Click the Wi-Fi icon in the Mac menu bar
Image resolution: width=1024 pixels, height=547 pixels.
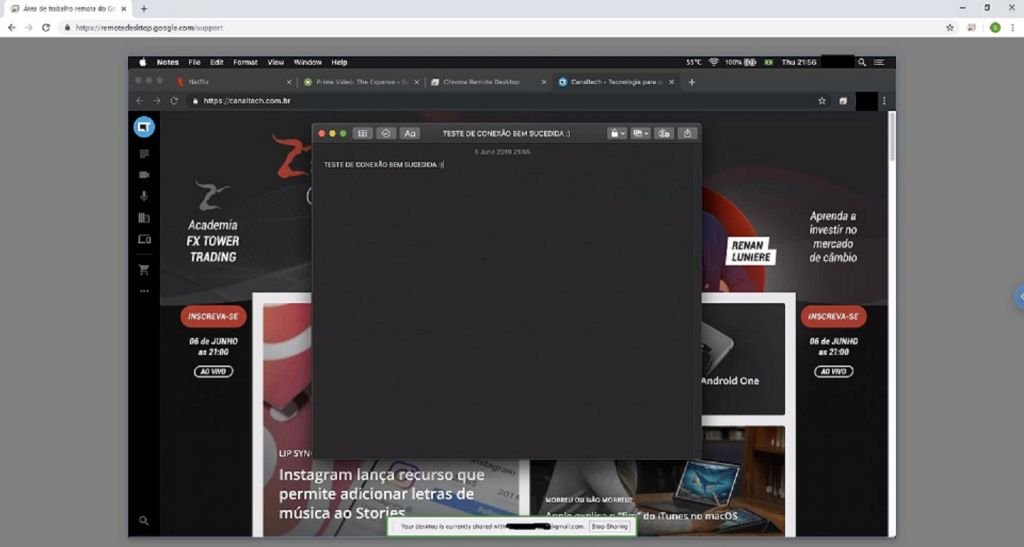click(x=713, y=62)
